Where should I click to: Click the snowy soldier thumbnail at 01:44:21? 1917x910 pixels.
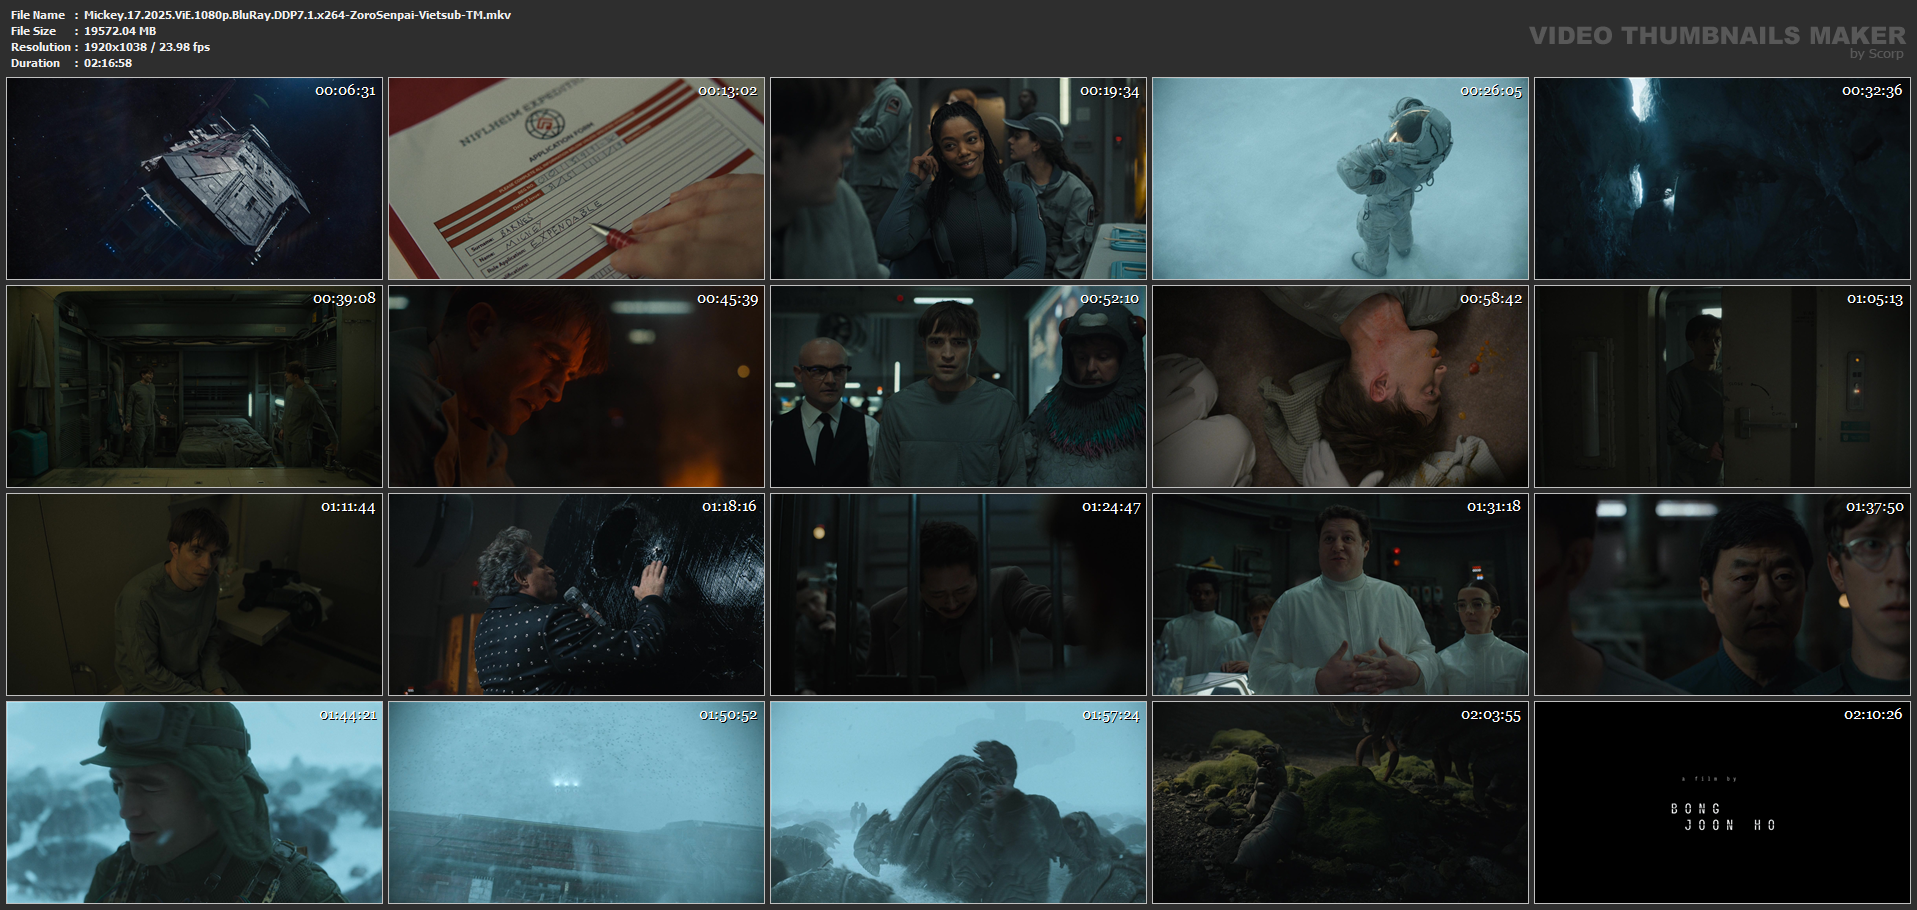tap(194, 802)
